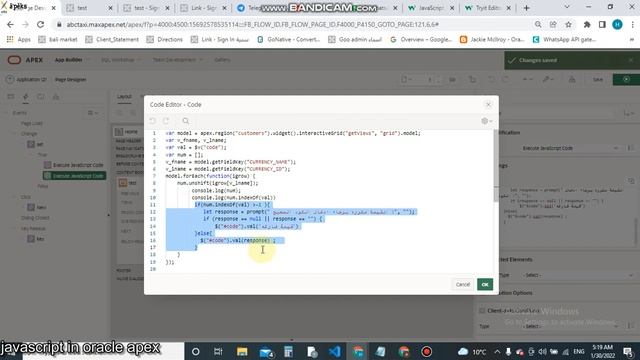Select Processing tab icon in left pane
This screenshot has width=640, height=360.
[x=41, y=97]
